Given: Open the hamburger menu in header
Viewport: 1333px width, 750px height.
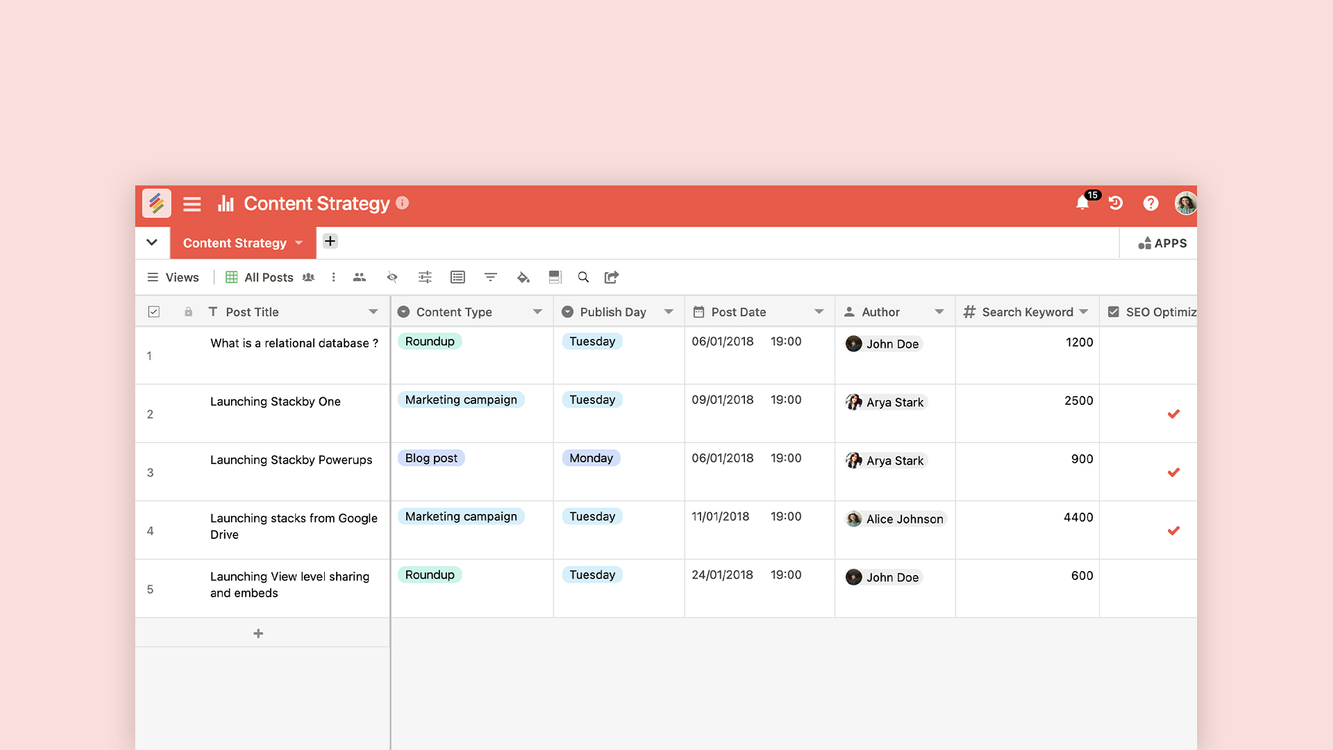Looking at the screenshot, I should coord(192,204).
